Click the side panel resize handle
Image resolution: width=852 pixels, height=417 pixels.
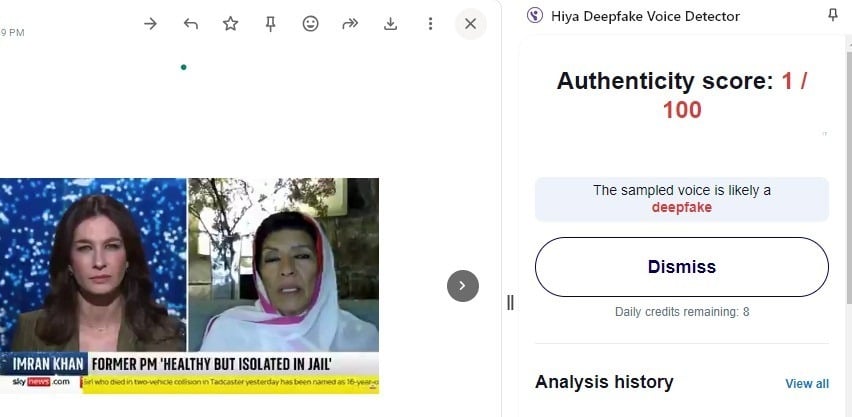coord(510,302)
